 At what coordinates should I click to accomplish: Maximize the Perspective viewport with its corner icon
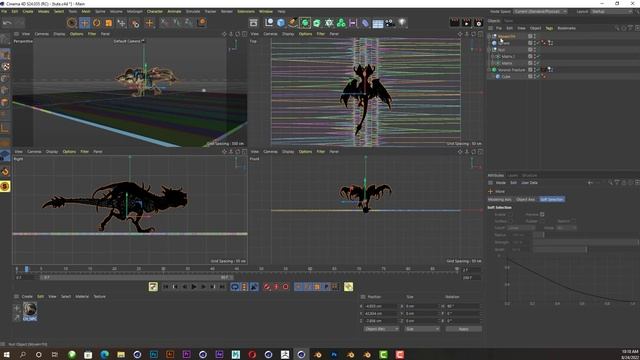coord(244,34)
